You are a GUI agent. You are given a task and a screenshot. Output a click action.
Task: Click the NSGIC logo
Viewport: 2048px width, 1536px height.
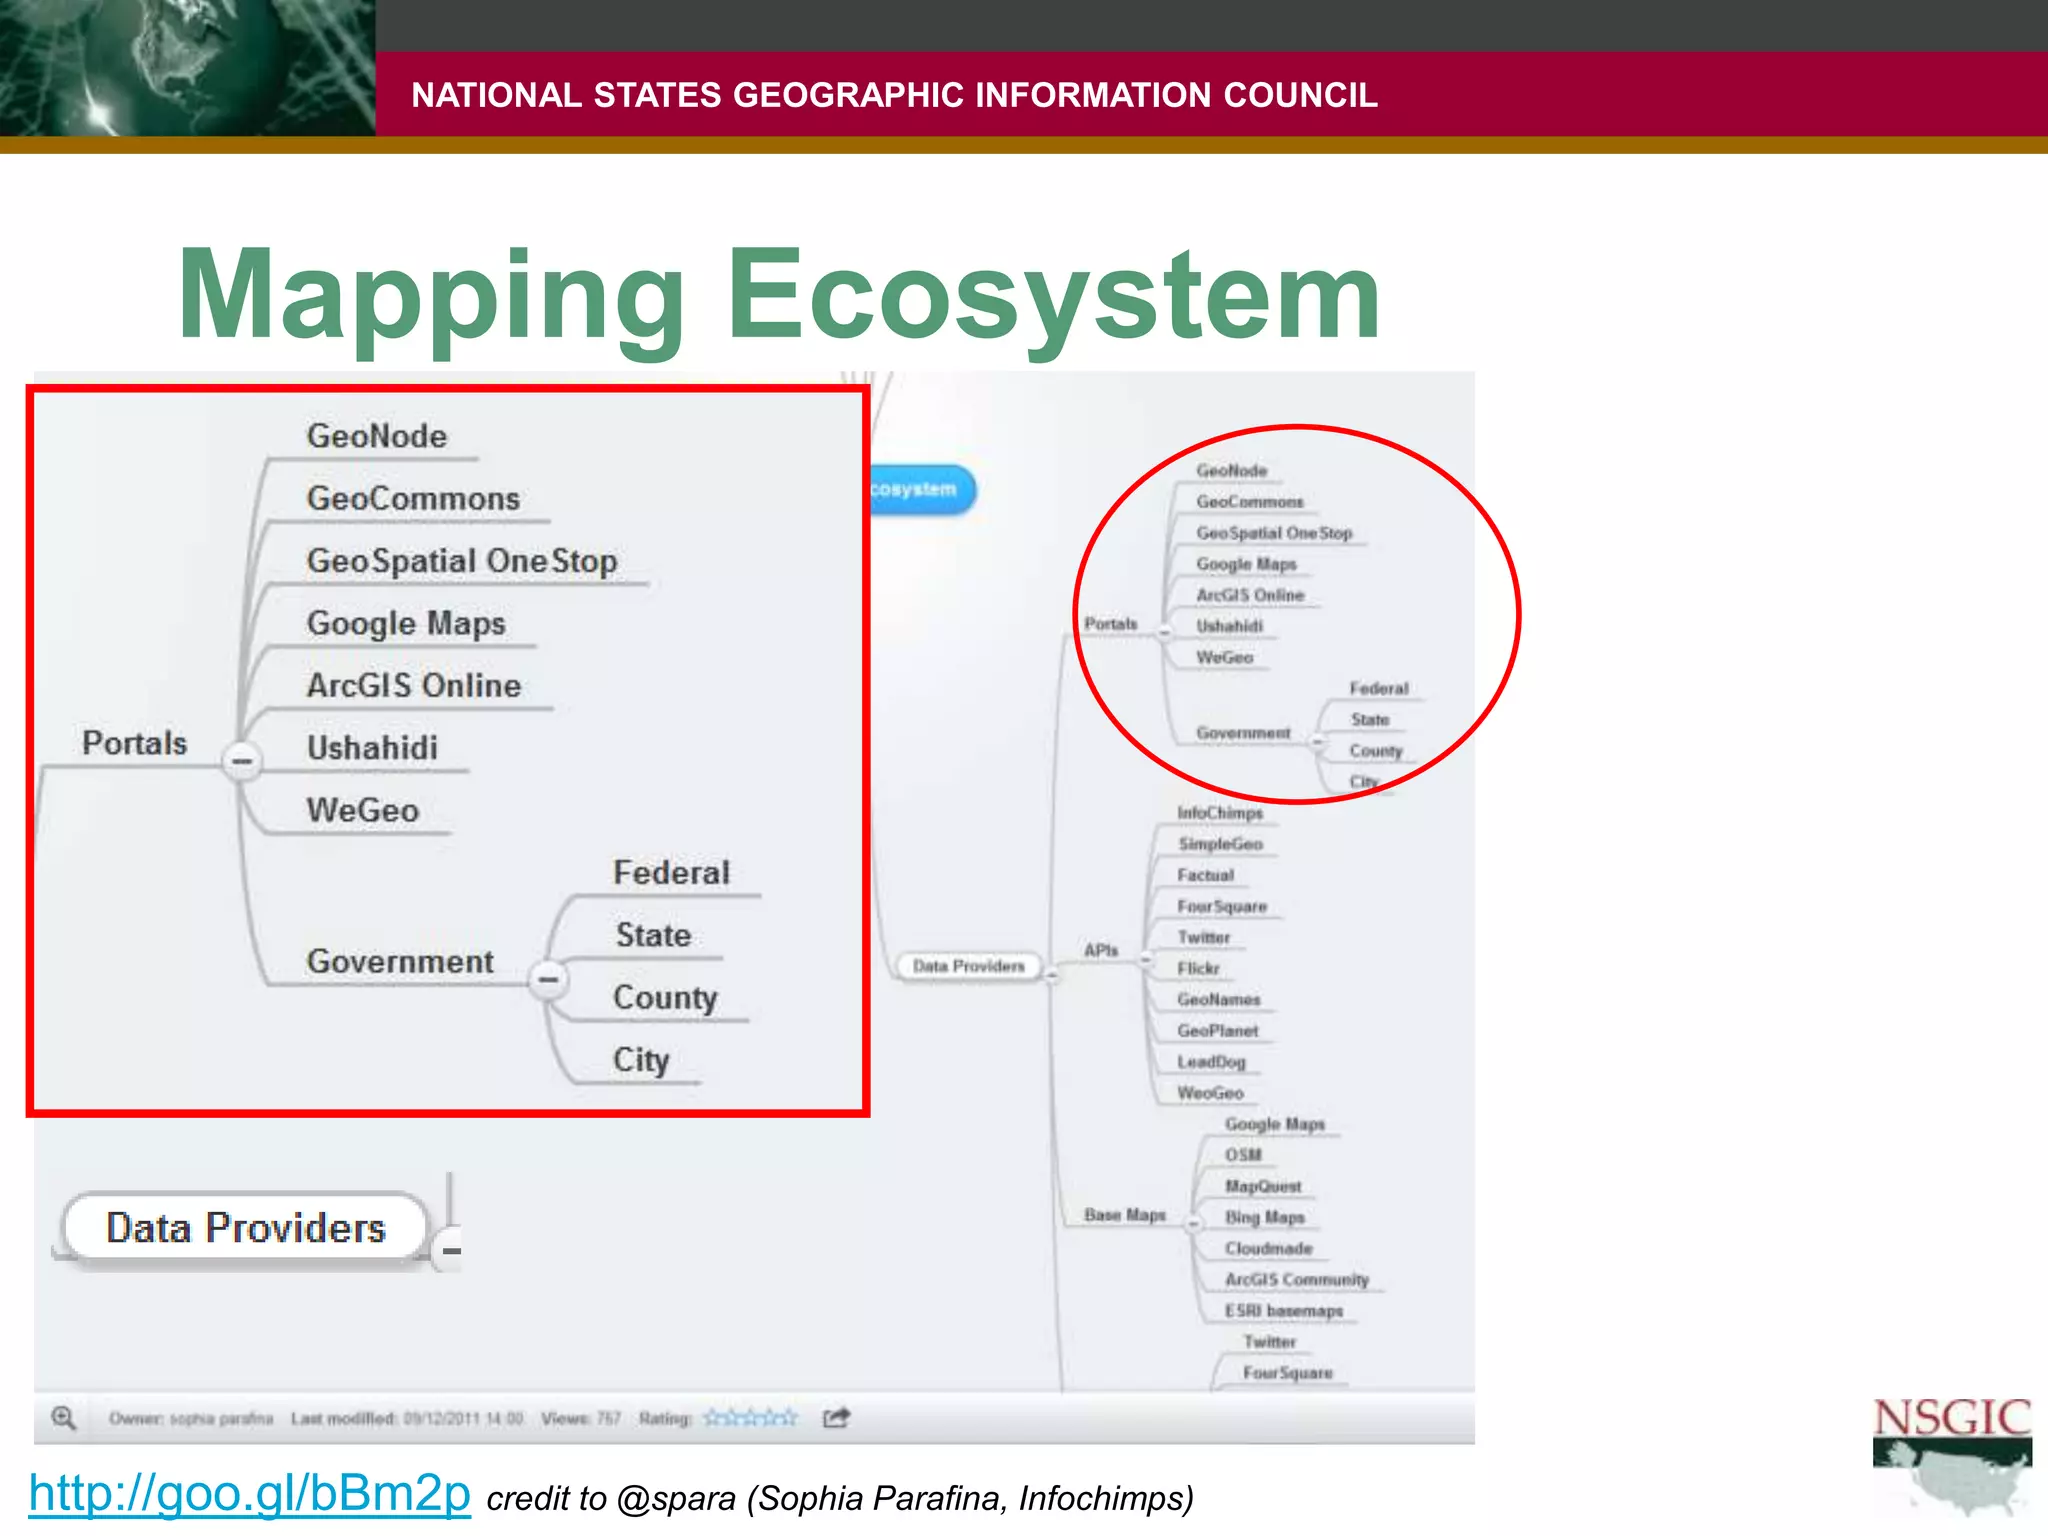point(1951,1455)
